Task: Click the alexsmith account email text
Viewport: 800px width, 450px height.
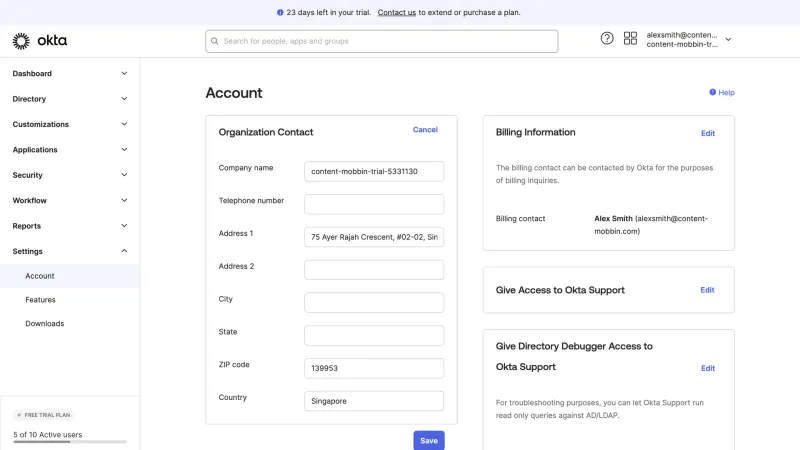Action: (682, 35)
